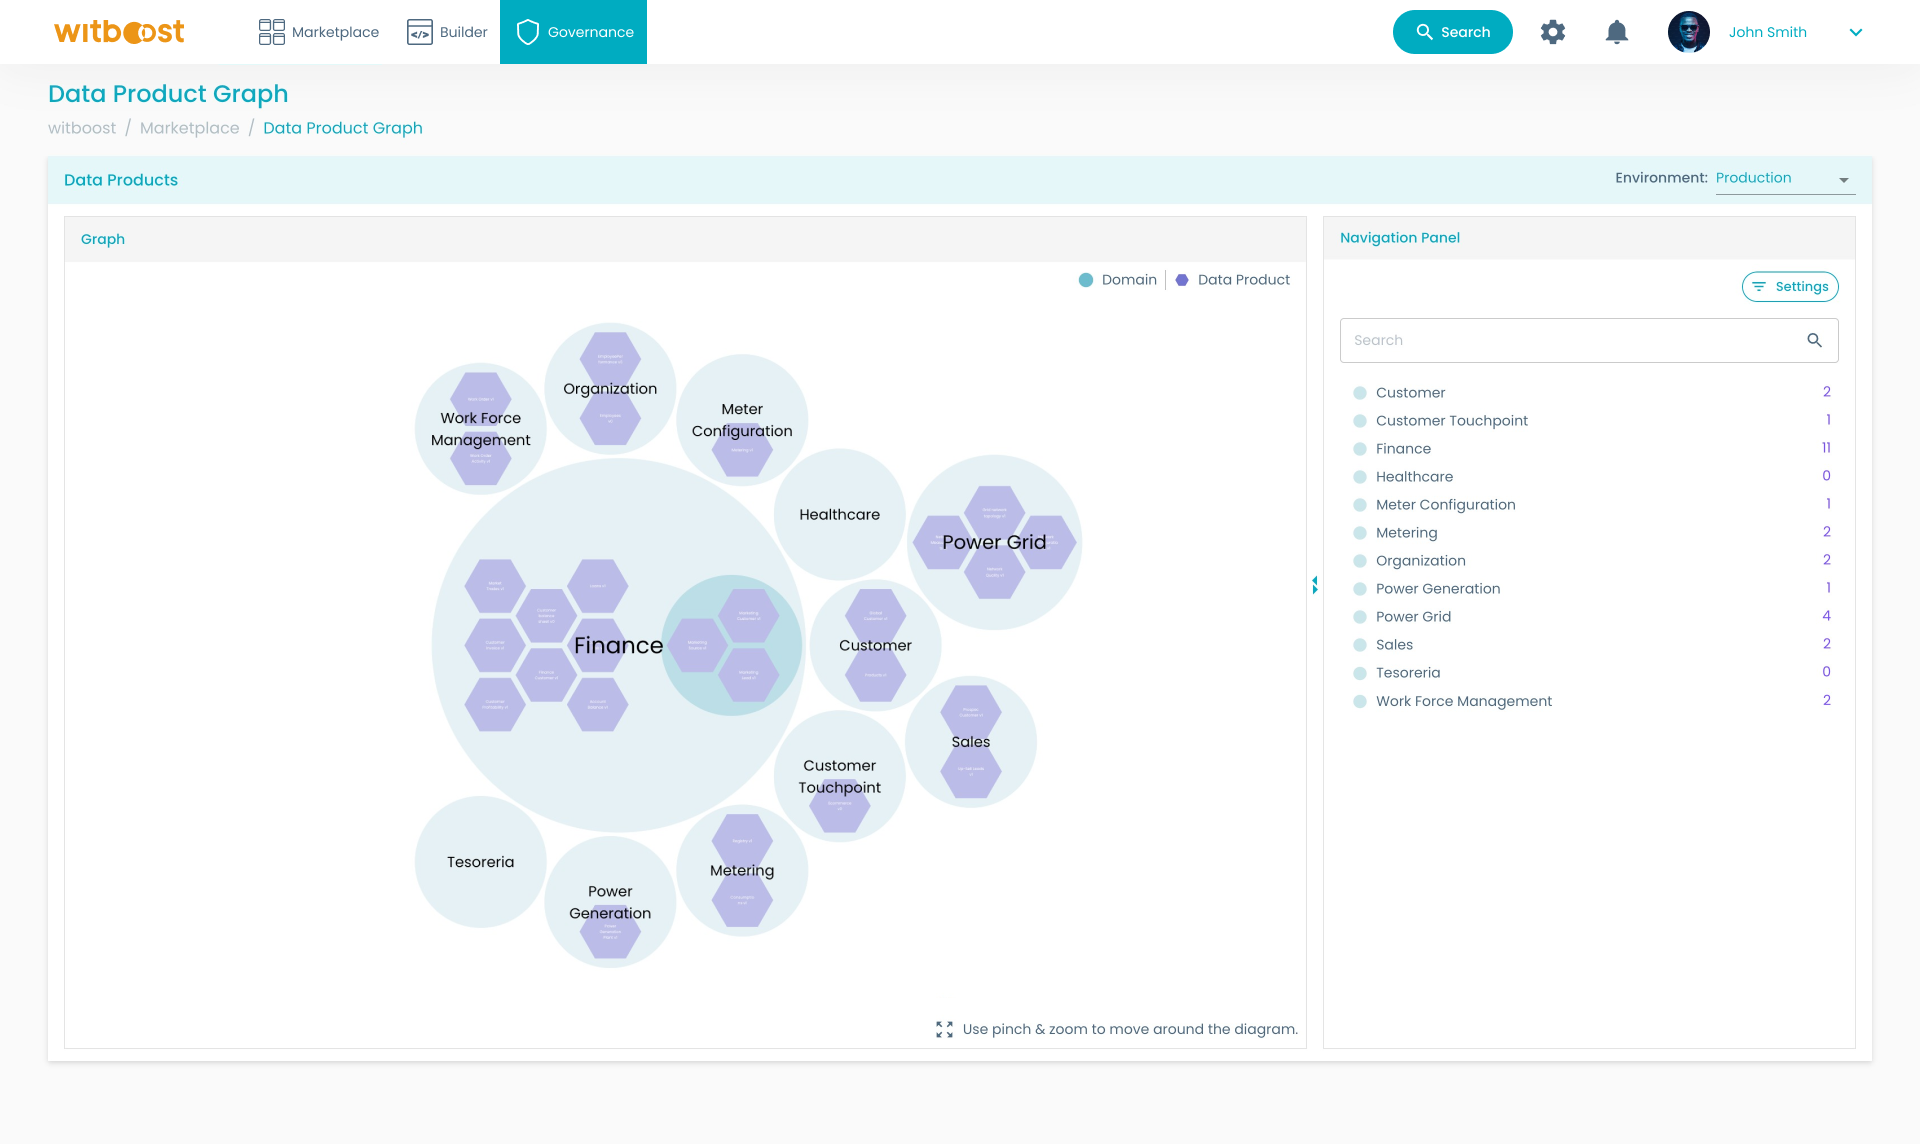Image resolution: width=1920 pixels, height=1144 pixels.
Task: Expand the user account chevron next to John Smith
Action: [1856, 31]
